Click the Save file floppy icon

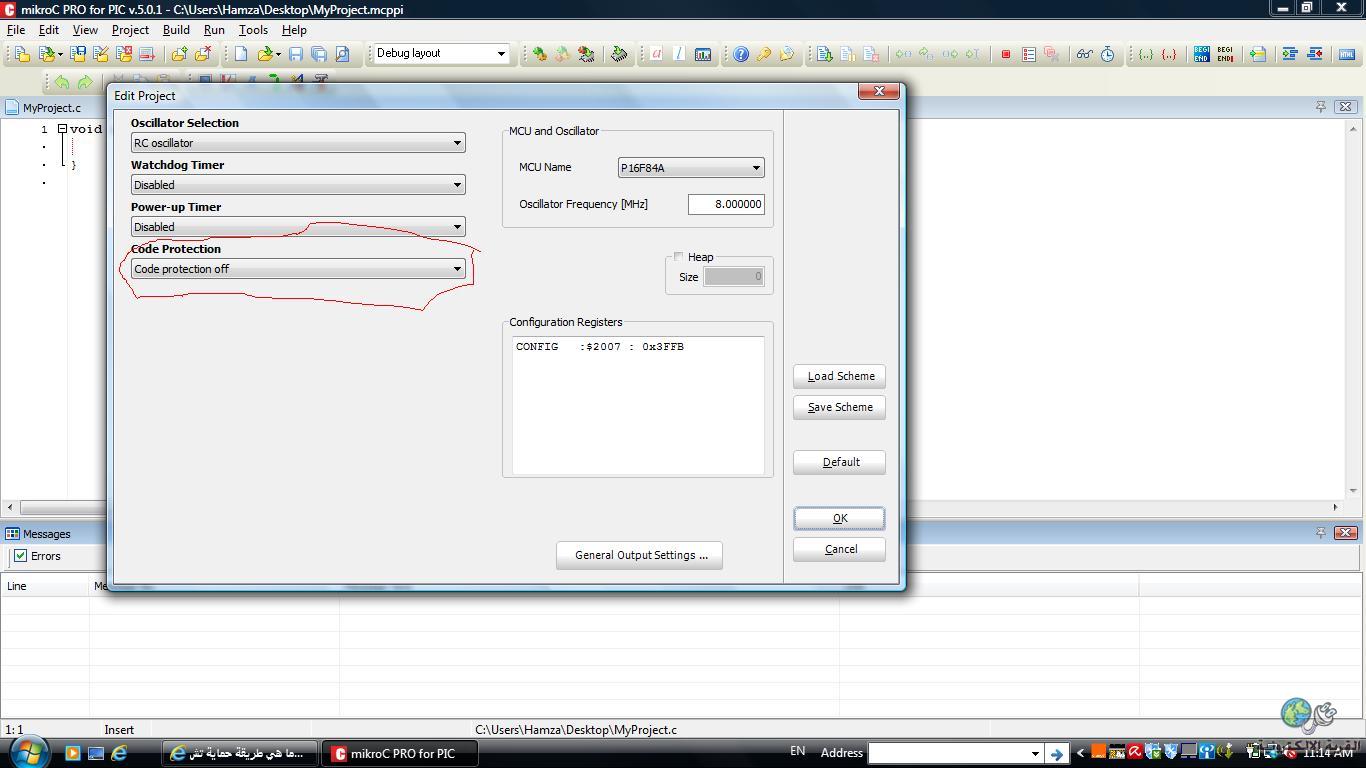[x=296, y=54]
